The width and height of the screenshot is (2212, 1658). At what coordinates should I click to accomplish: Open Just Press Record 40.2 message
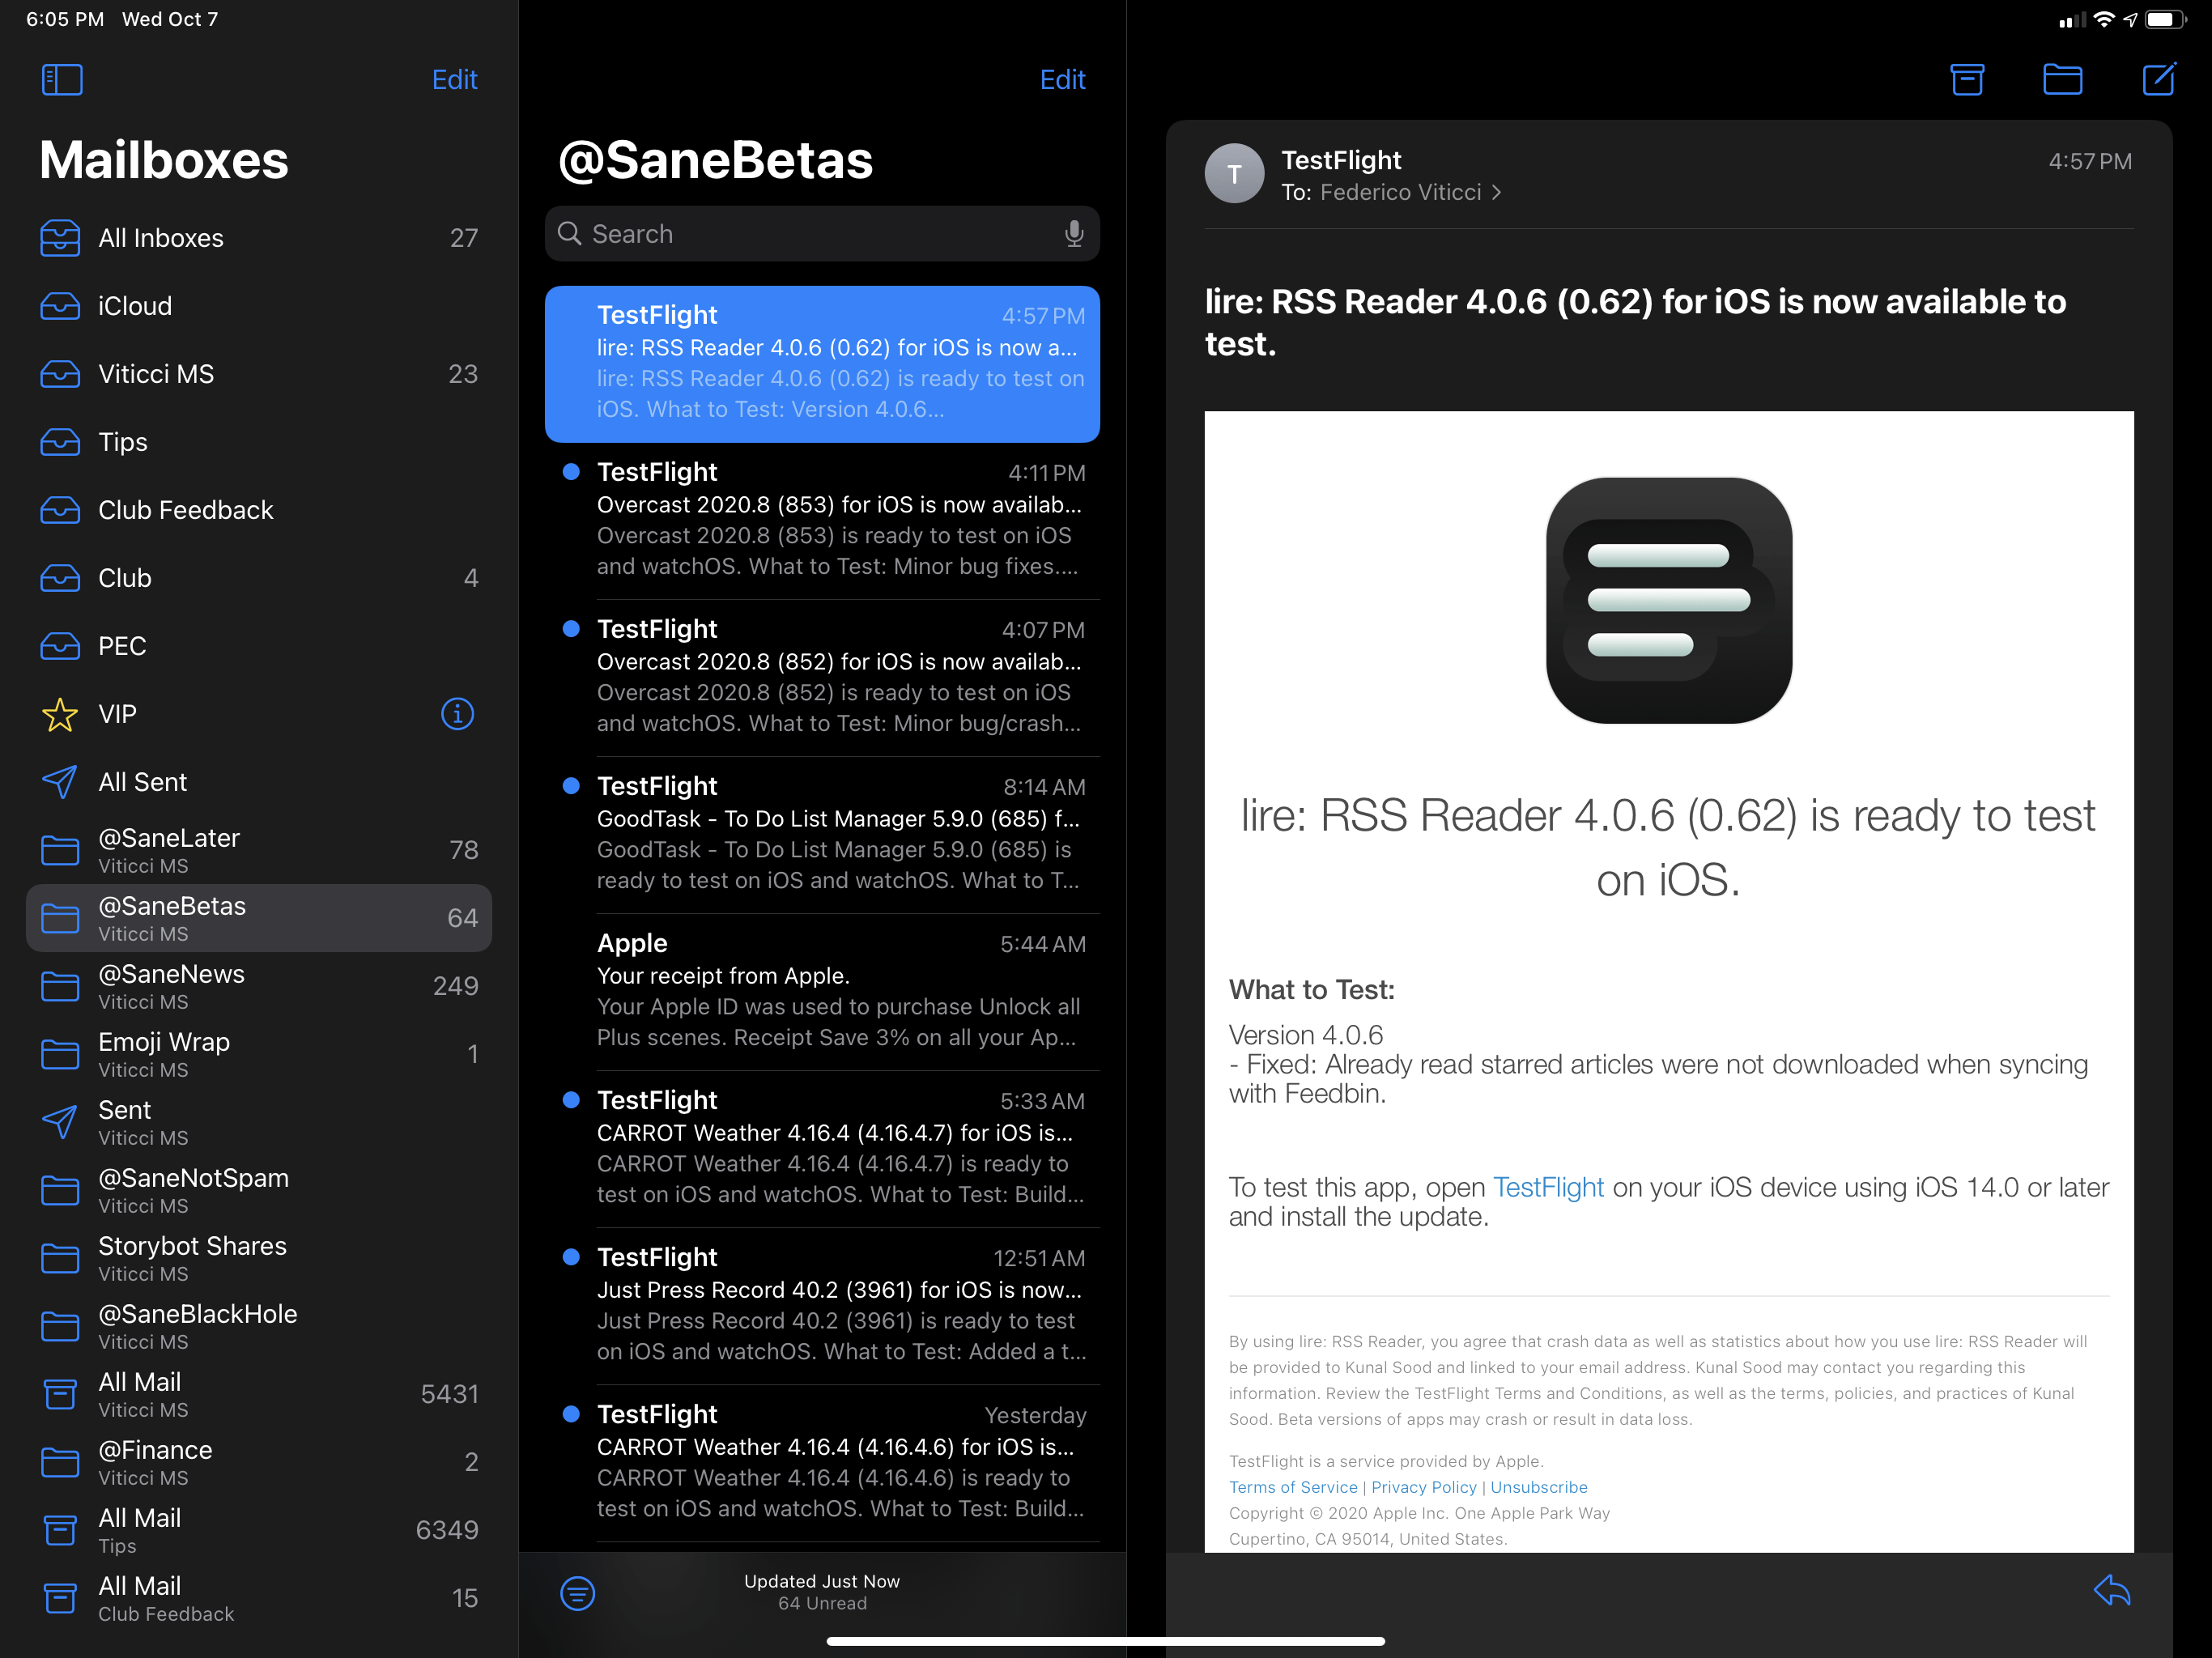[x=822, y=1306]
